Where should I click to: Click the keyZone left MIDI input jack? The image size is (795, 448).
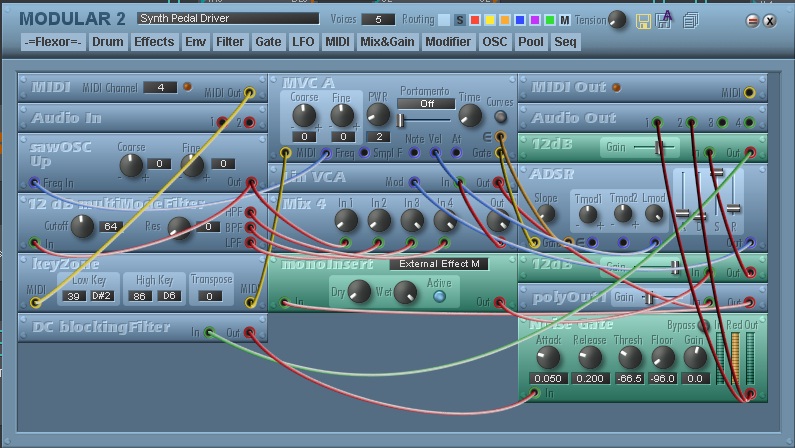[x=35, y=303]
